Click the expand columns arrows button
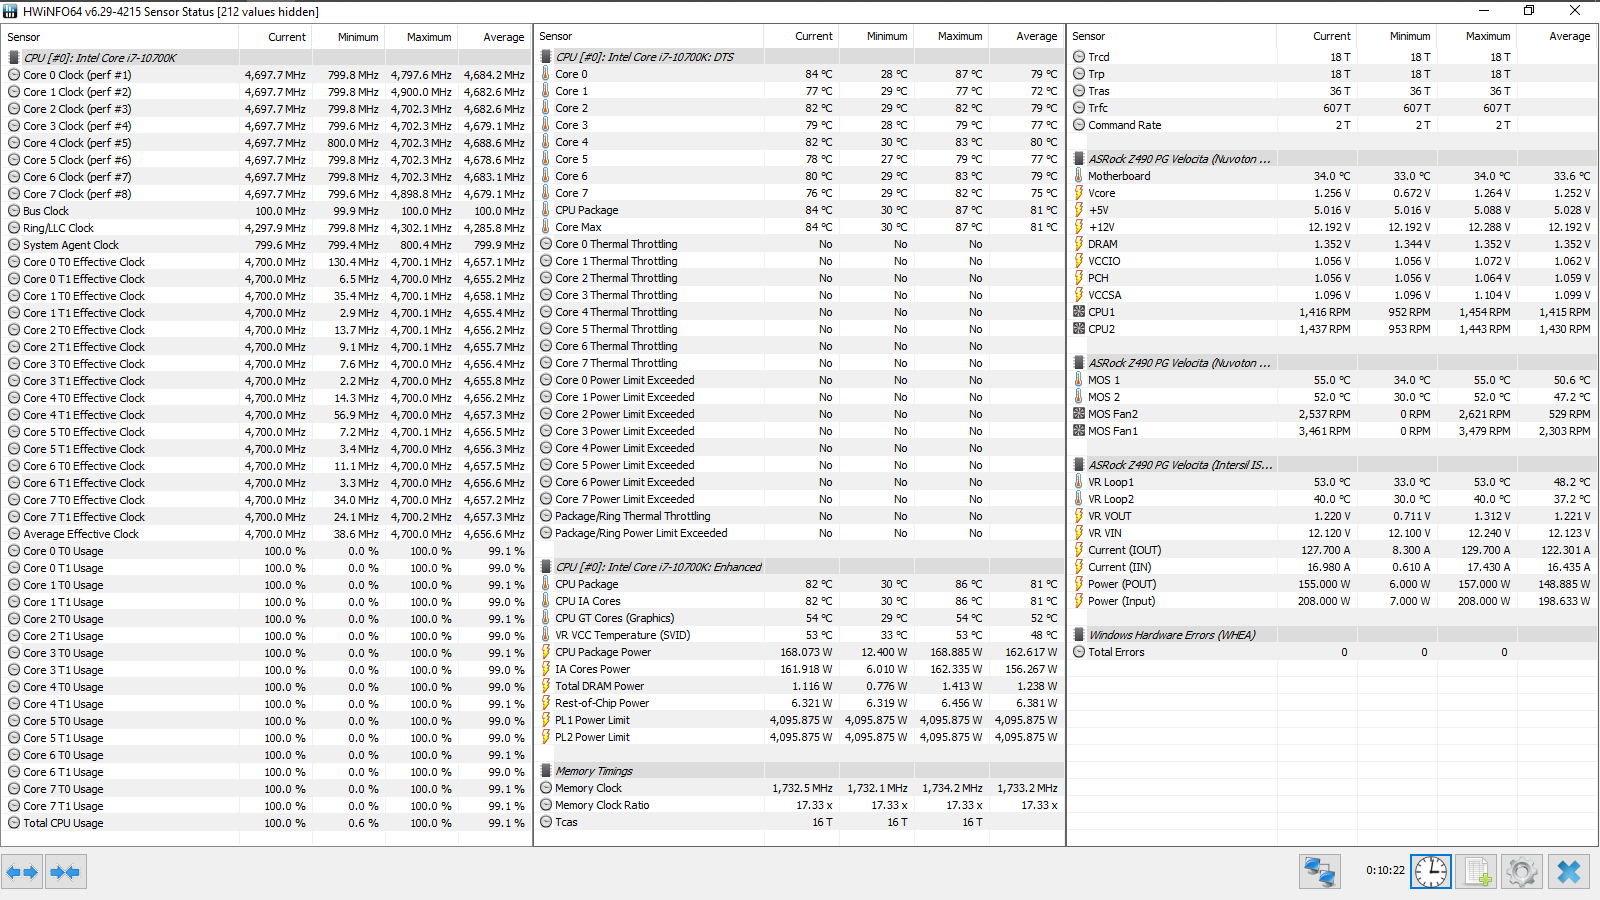 pos(22,872)
